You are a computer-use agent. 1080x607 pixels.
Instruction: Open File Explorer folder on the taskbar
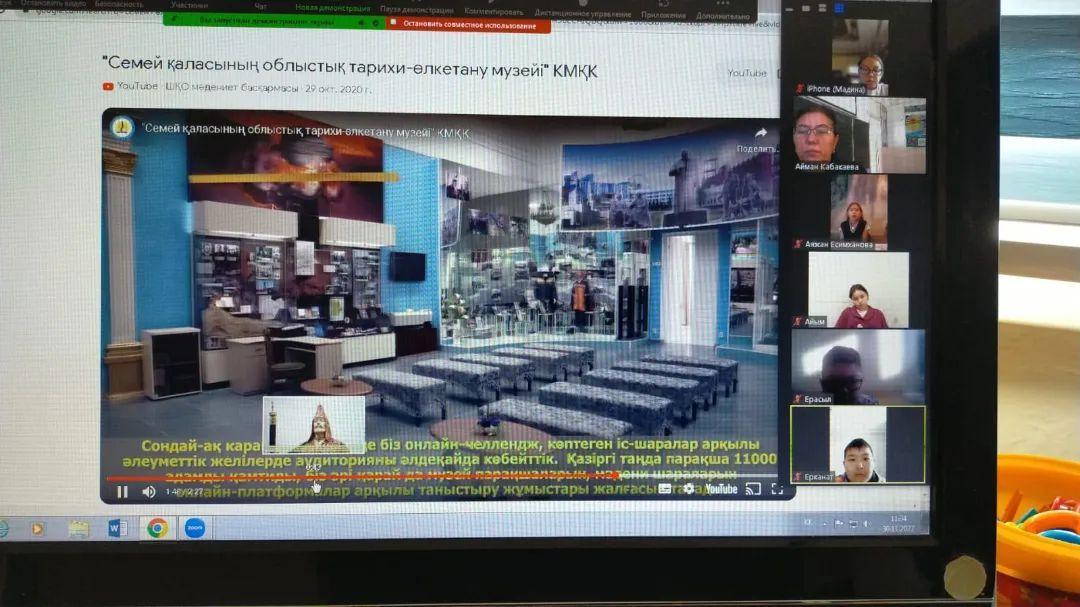click(x=79, y=528)
